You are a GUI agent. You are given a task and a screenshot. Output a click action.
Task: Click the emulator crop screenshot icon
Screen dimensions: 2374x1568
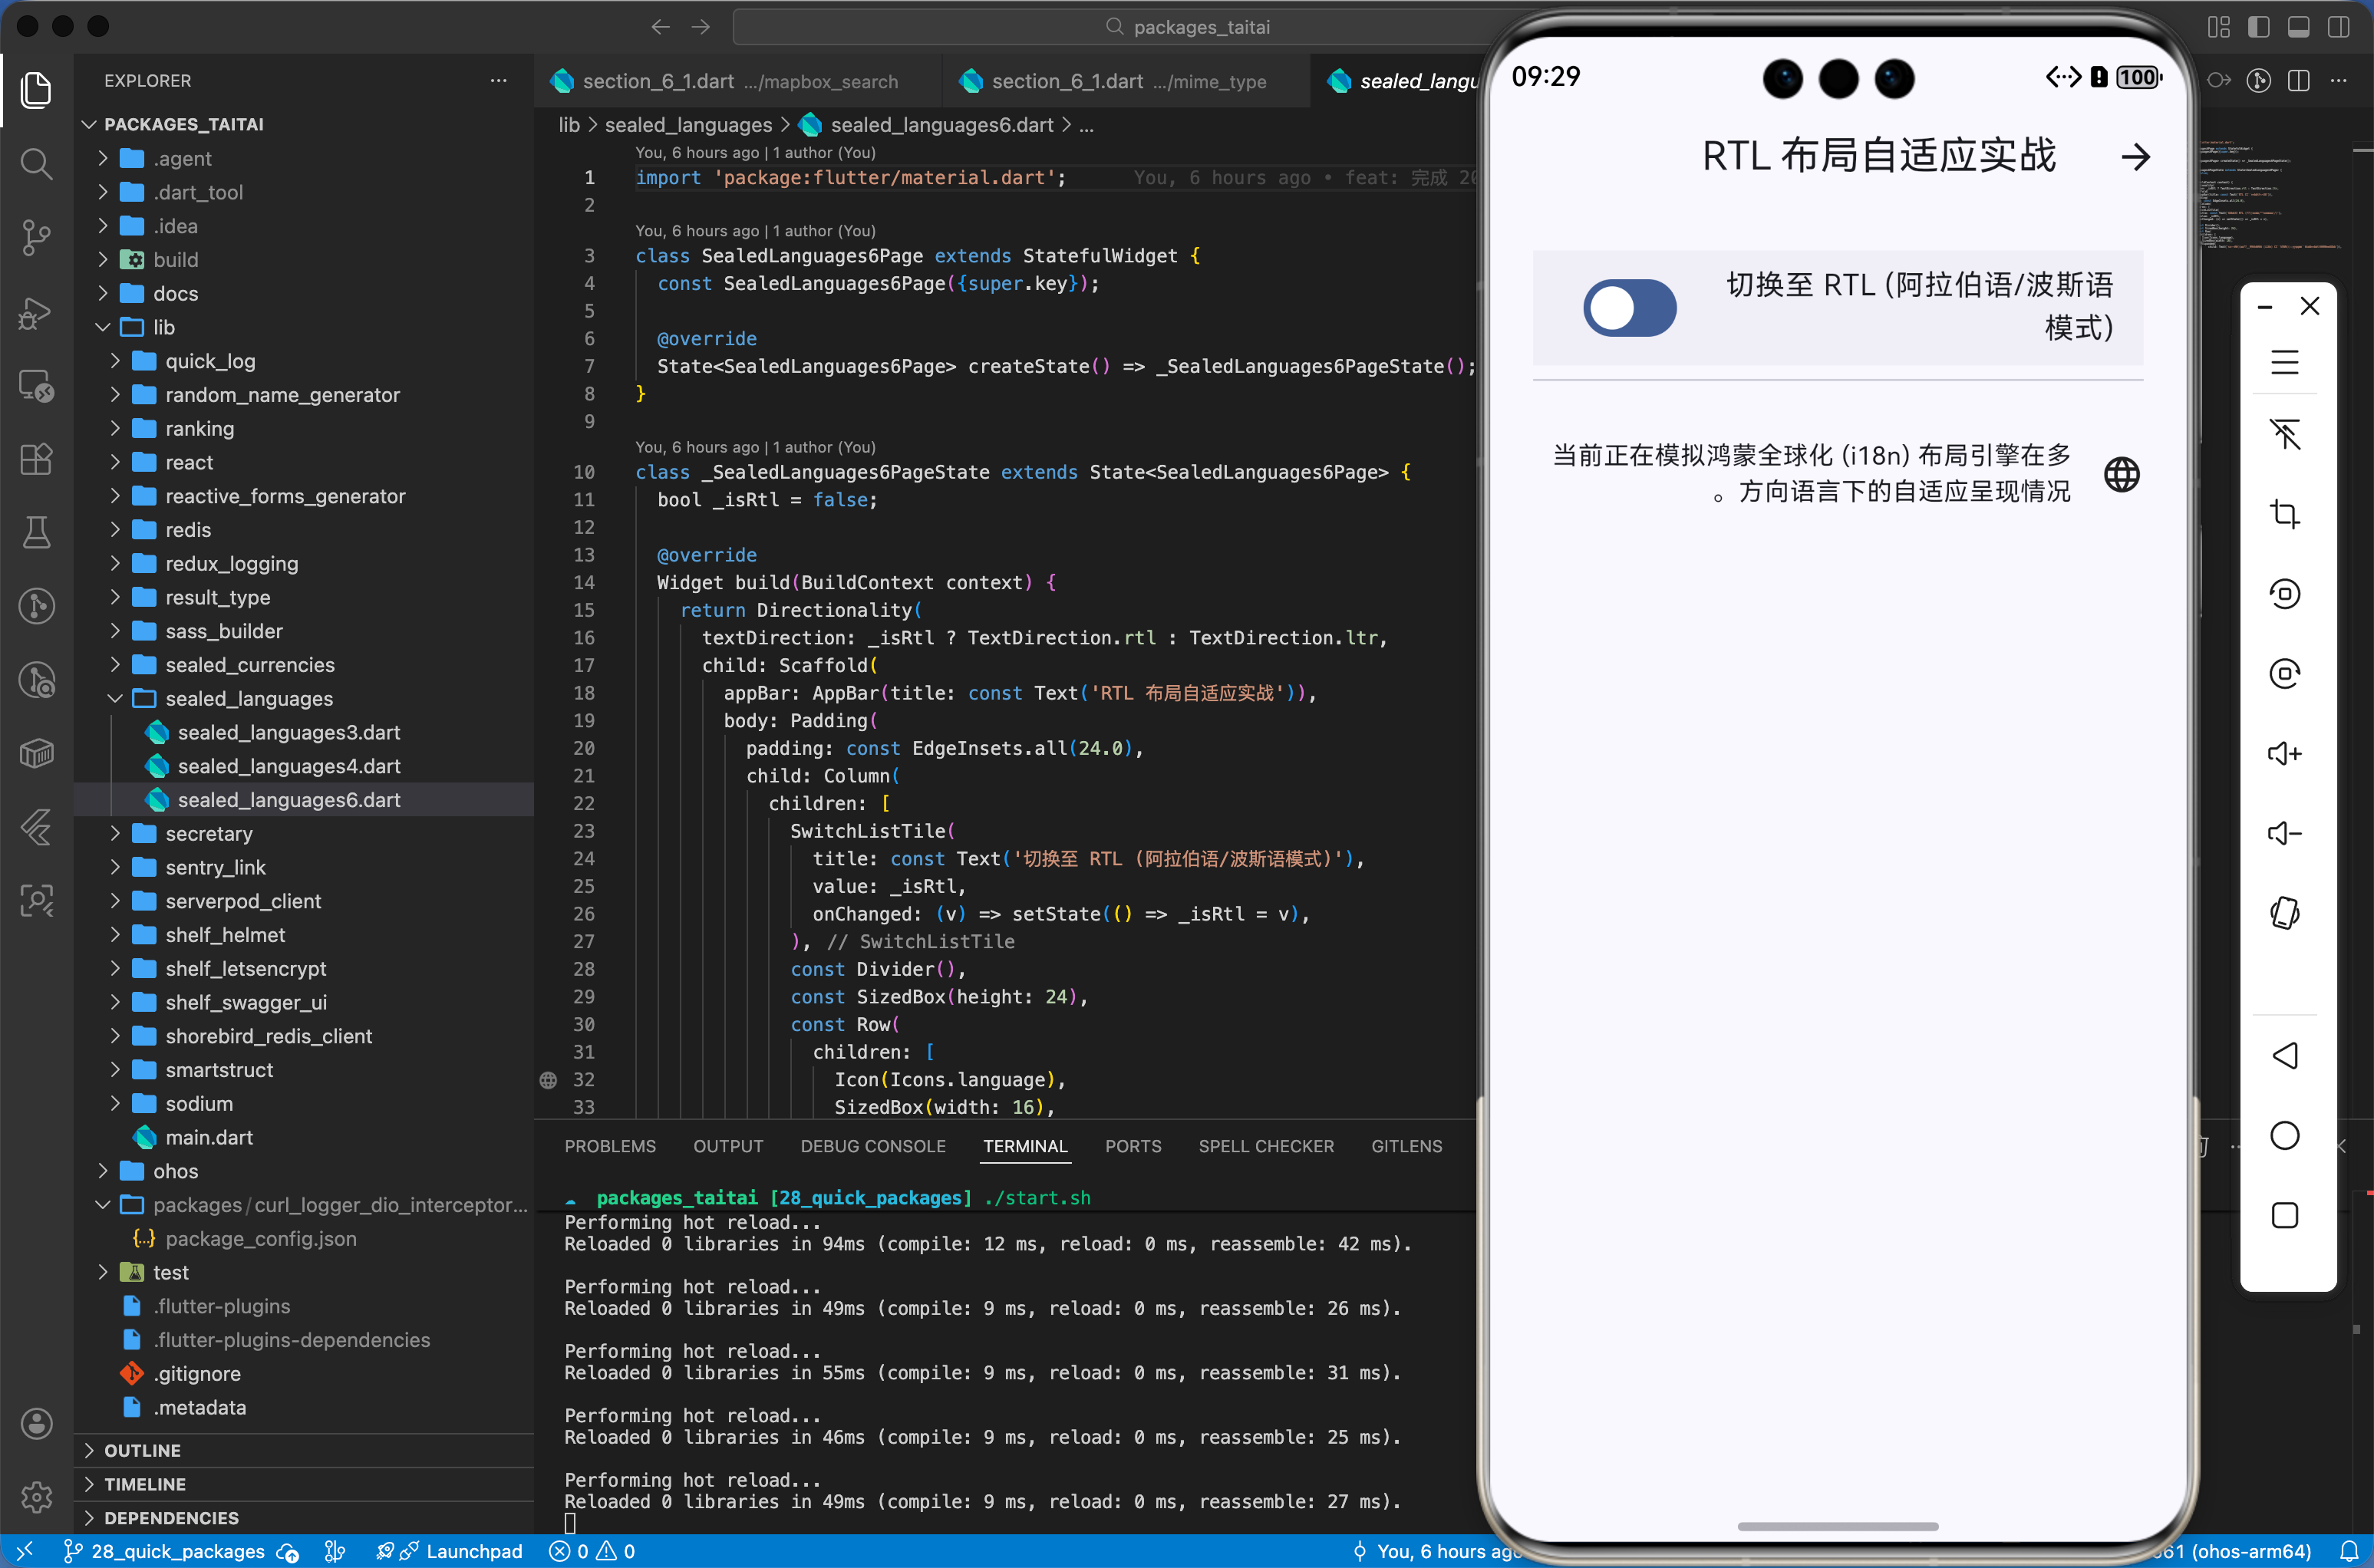click(2284, 514)
